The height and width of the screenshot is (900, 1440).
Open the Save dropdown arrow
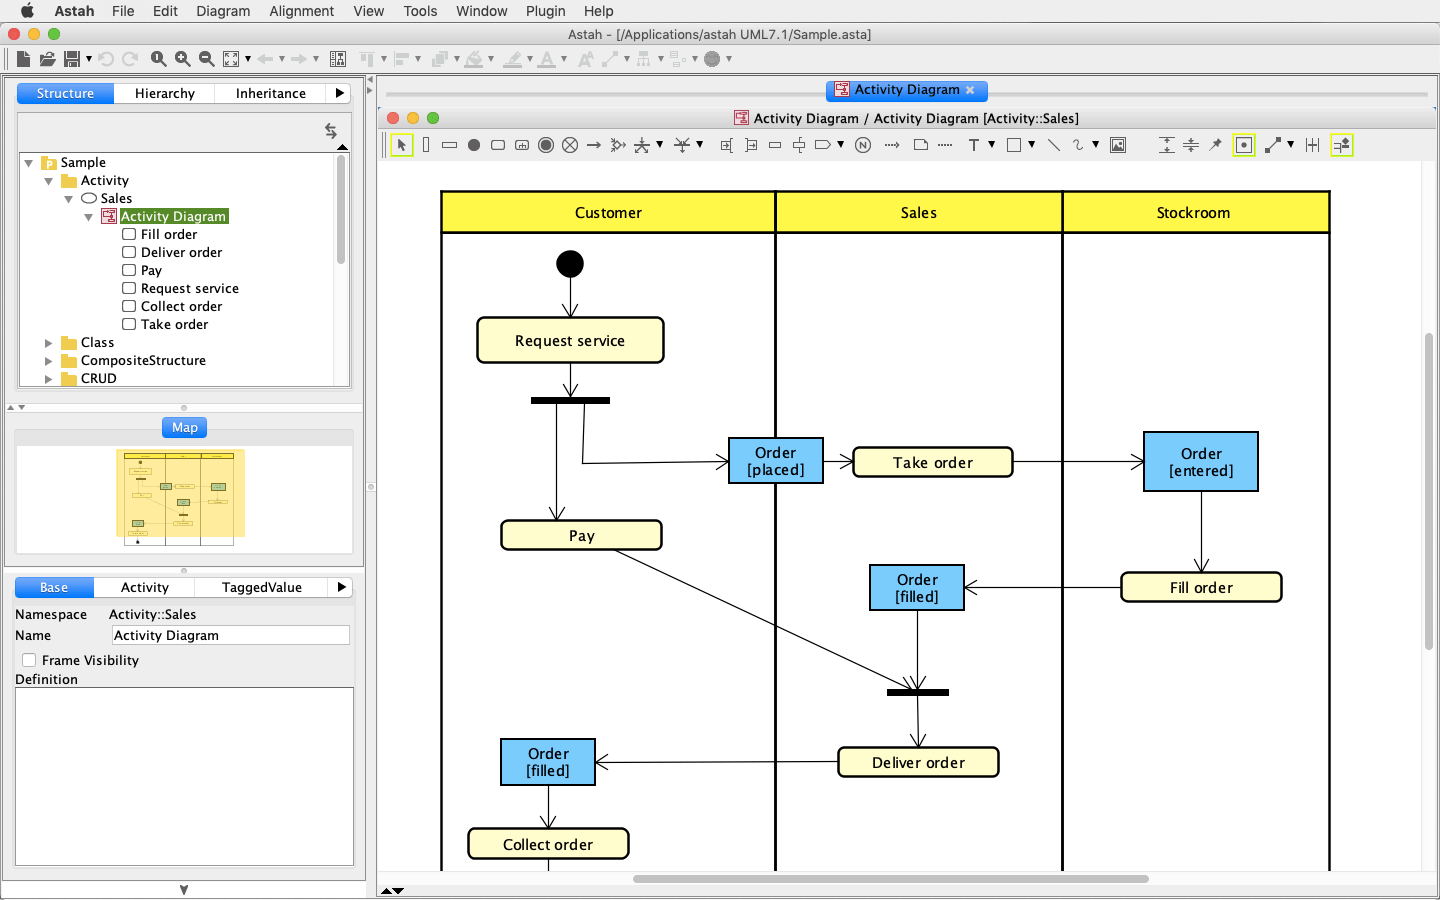pos(89,59)
